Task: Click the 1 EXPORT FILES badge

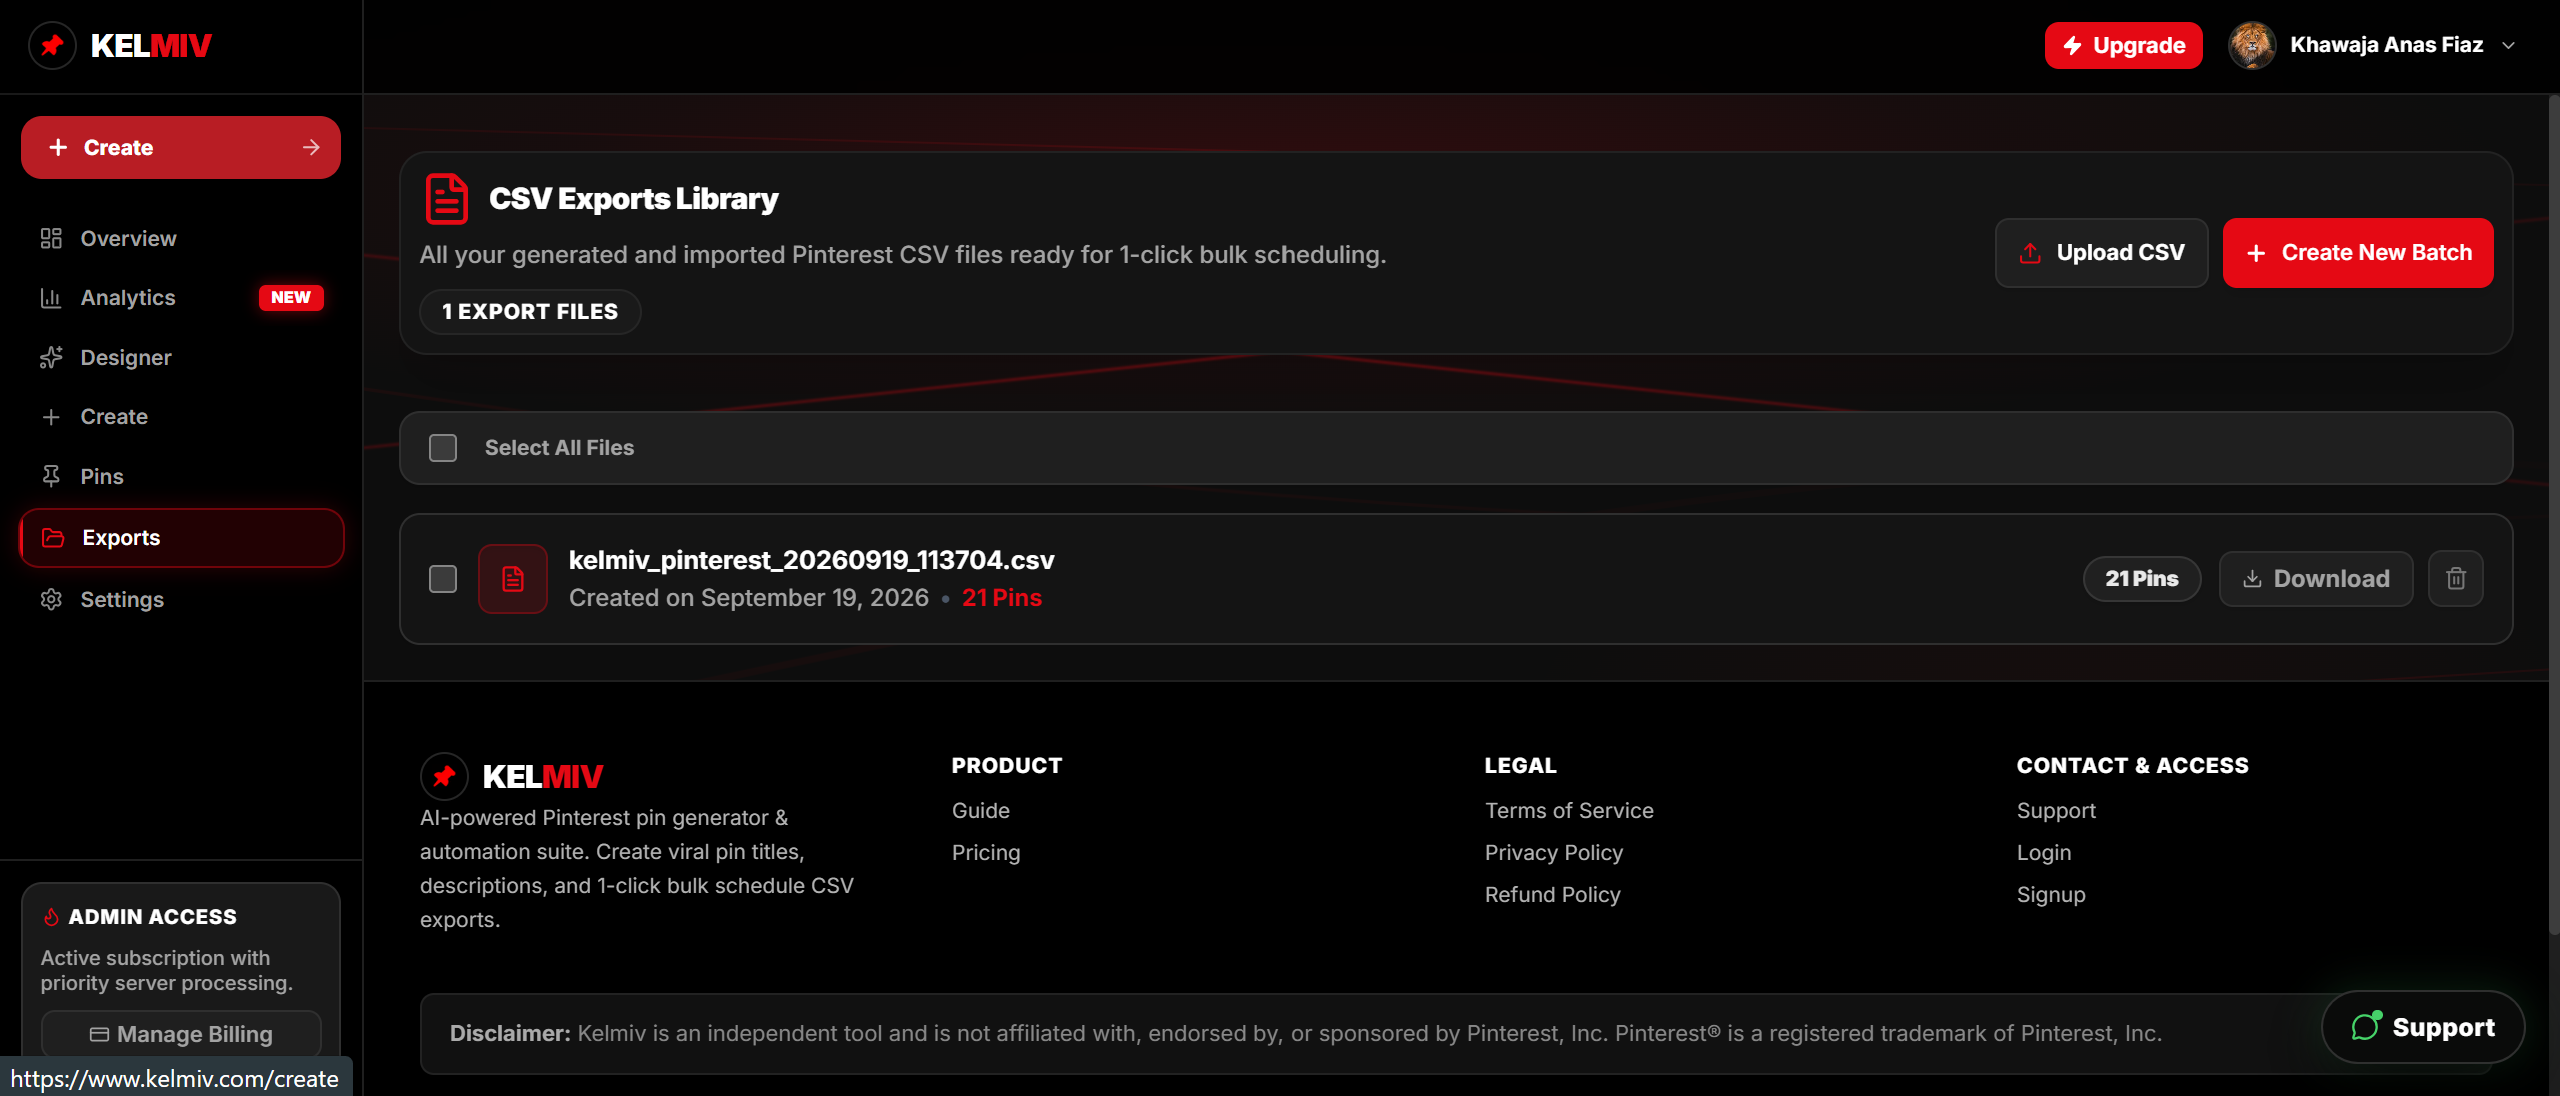Action: [530, 312]
